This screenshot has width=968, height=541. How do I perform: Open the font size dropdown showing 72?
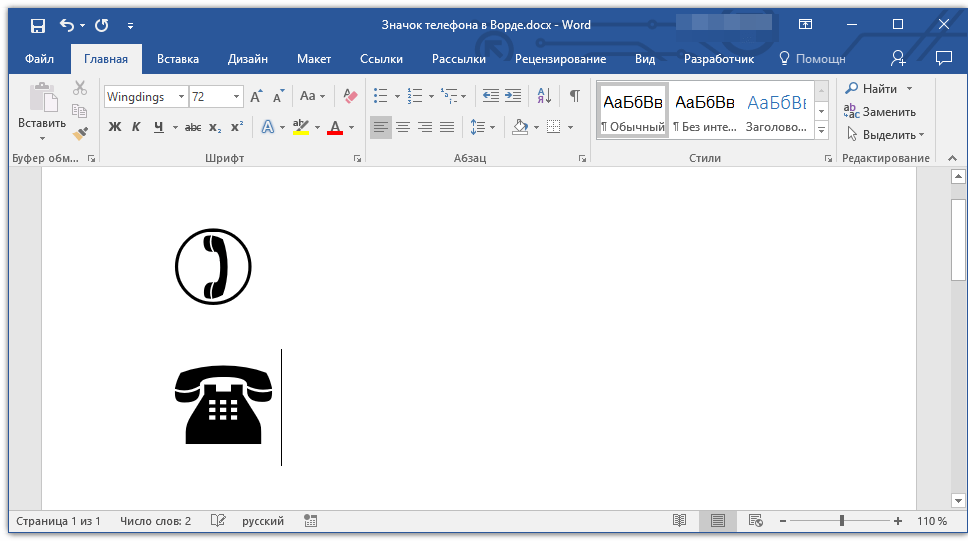[x=237, y=97]
